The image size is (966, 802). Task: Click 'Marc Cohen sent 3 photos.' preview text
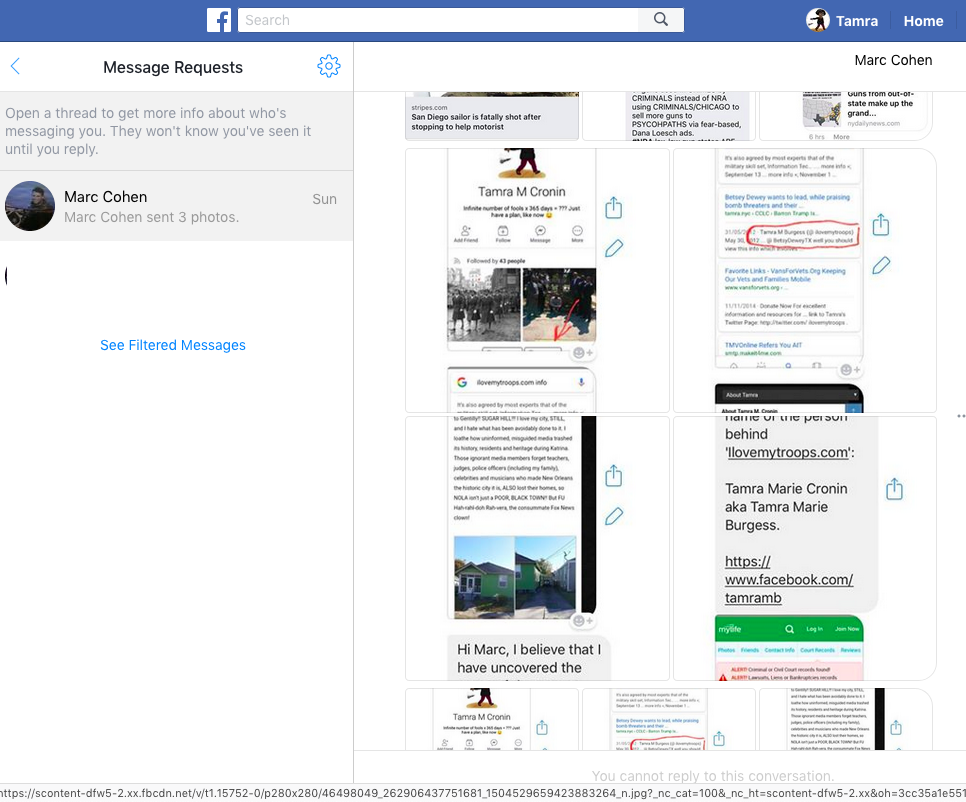(152, 217)
